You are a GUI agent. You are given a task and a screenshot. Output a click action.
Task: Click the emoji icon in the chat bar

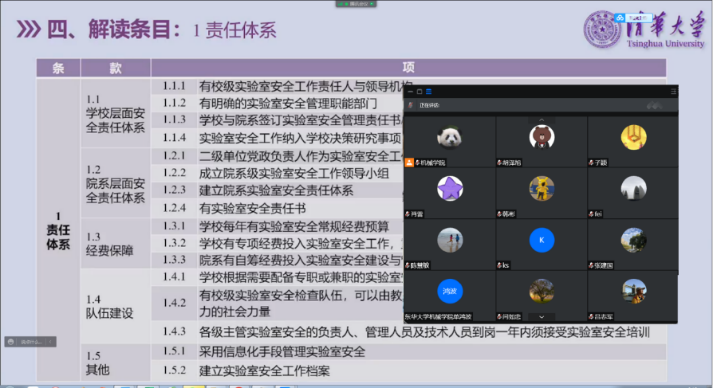click(11, 342)
